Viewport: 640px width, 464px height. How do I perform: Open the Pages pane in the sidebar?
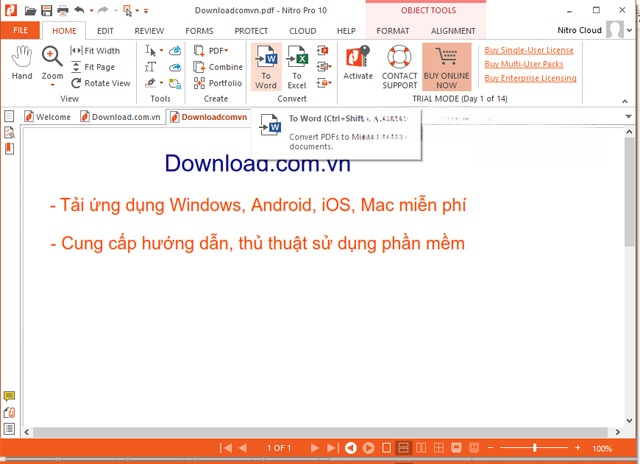click(9, 116)
